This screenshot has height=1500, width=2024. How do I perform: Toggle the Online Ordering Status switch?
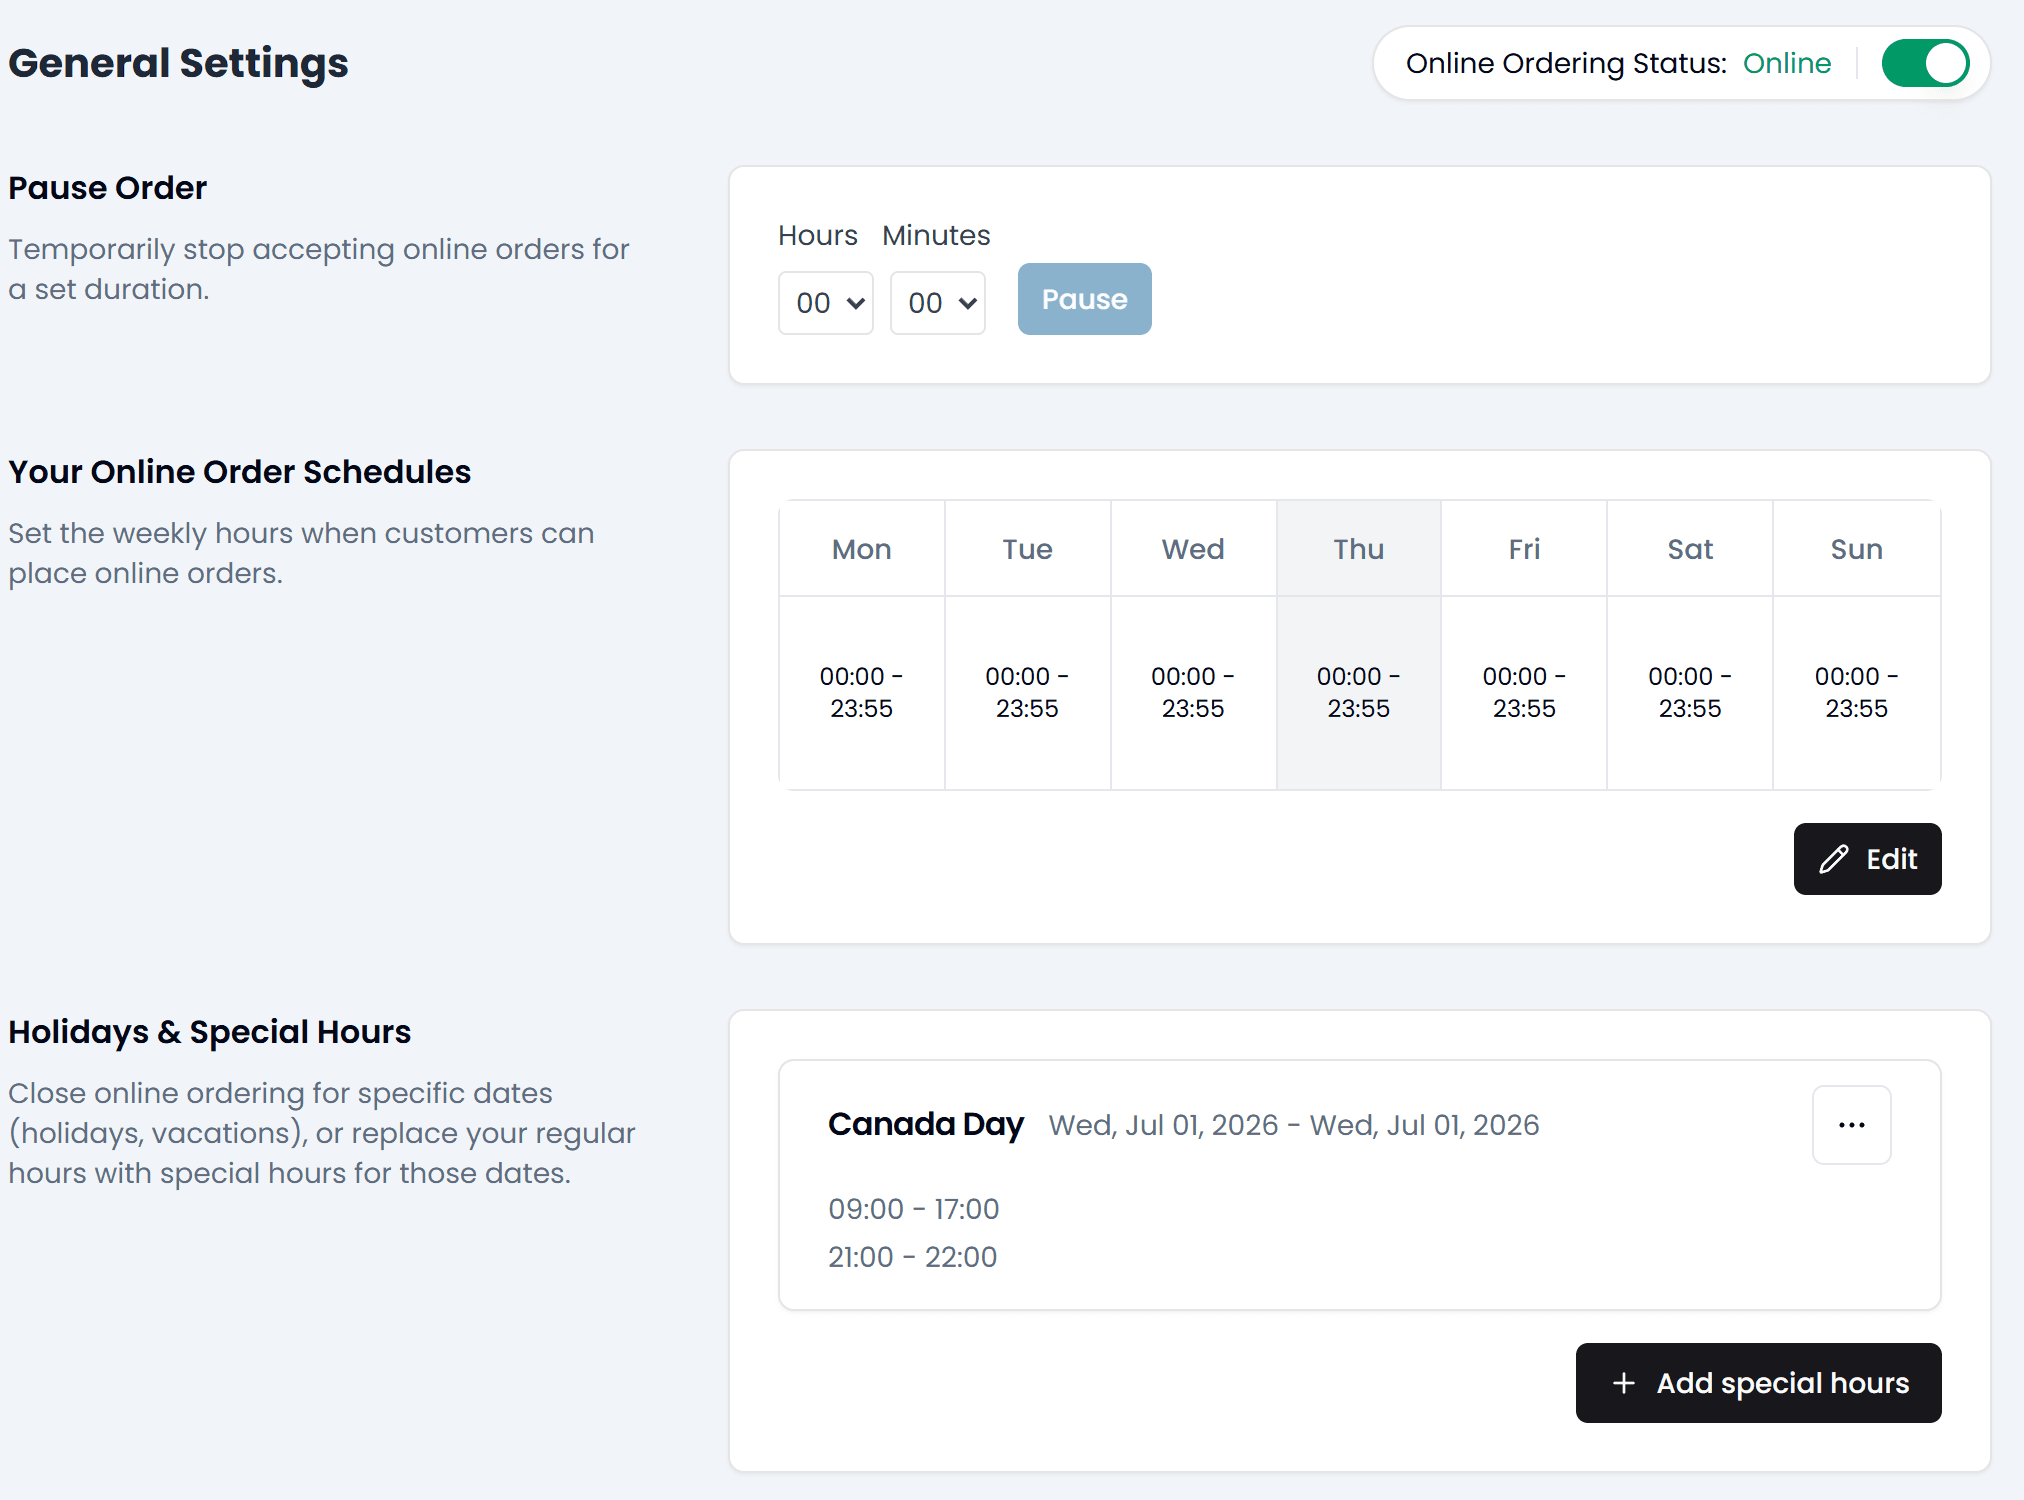[1925, 63]
